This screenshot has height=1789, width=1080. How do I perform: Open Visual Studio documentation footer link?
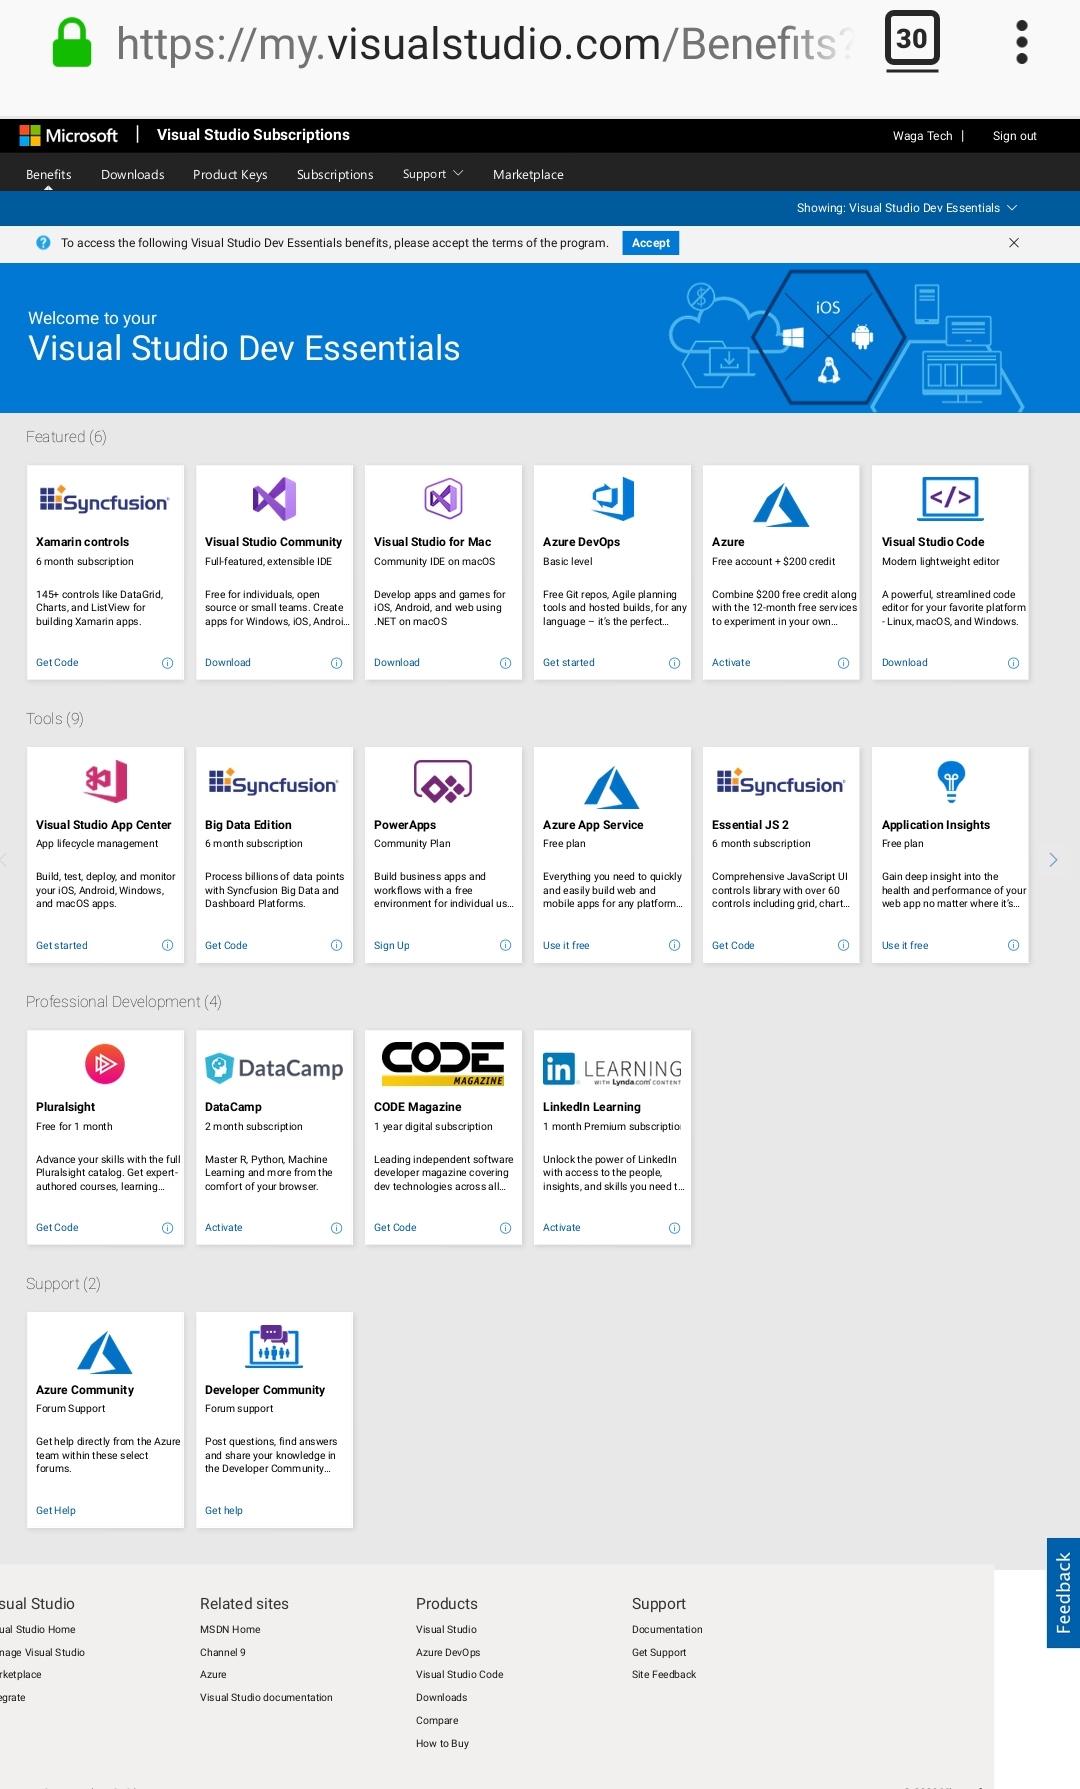click(x=266, y=1698)
